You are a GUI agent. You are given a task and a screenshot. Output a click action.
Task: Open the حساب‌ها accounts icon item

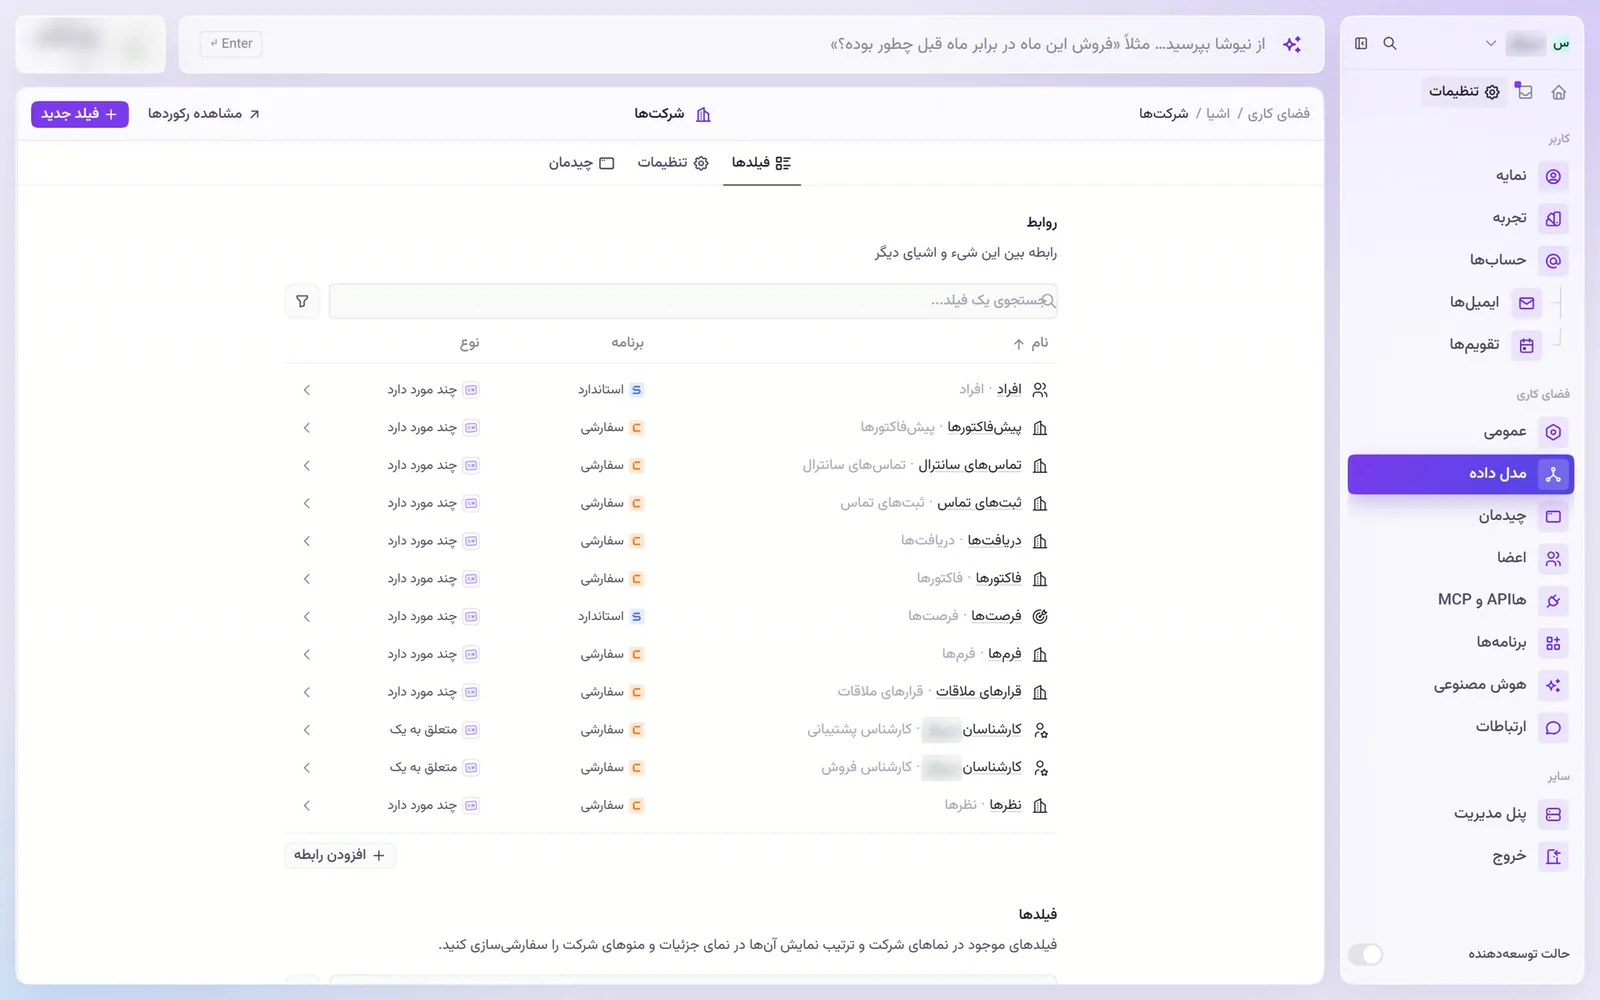[1553, 260]
